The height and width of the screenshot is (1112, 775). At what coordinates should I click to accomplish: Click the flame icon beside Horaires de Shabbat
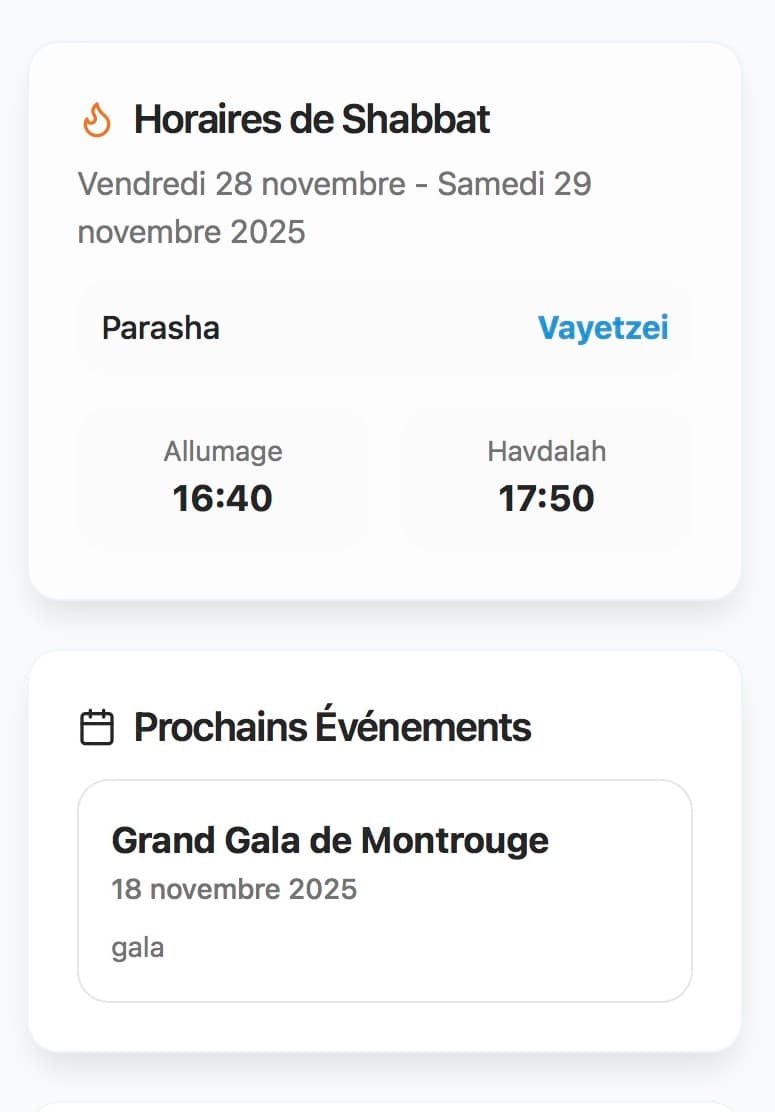[x=96, y=120]
